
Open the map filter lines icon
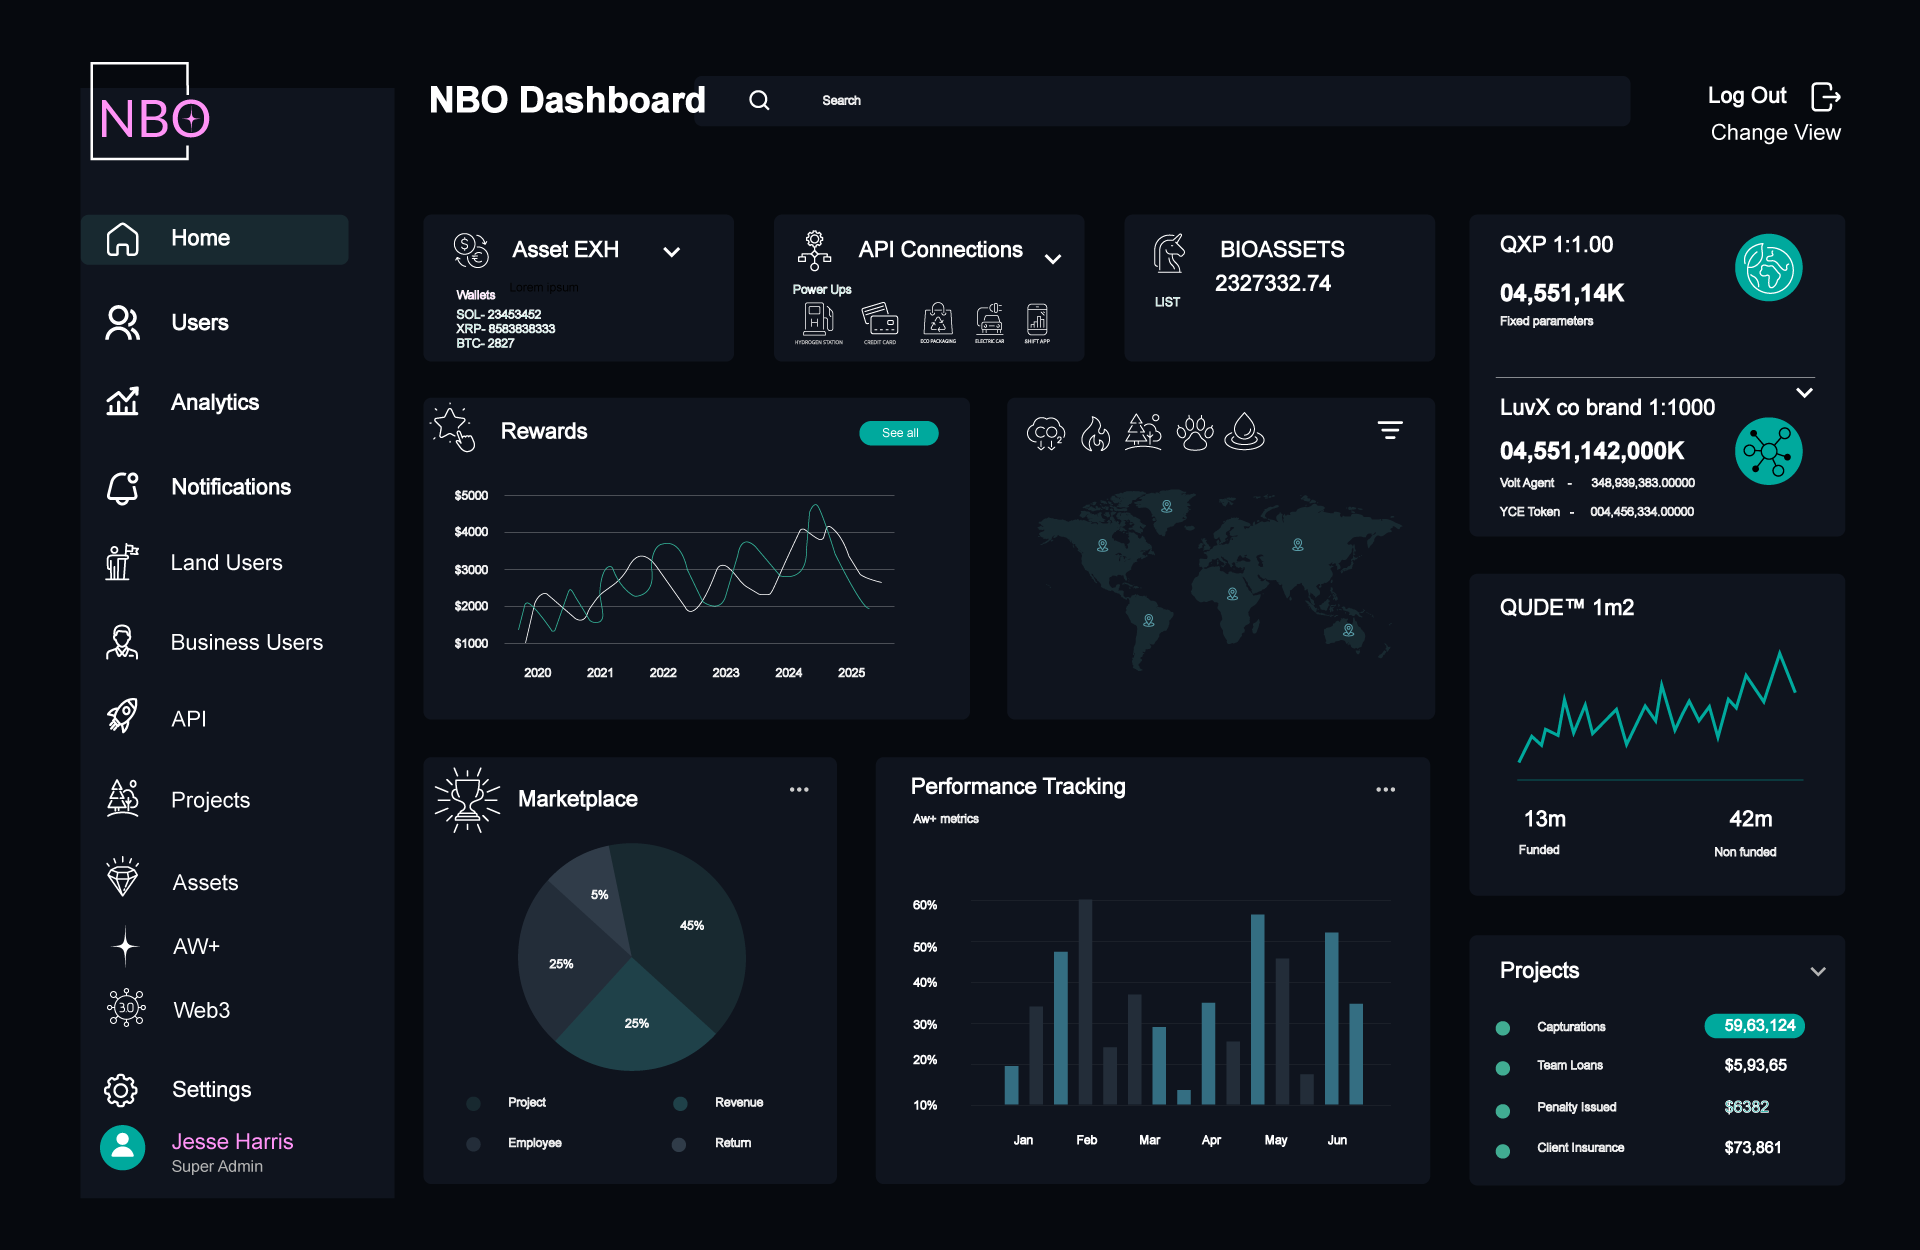pyautogui.click(x=1390, y=431)
